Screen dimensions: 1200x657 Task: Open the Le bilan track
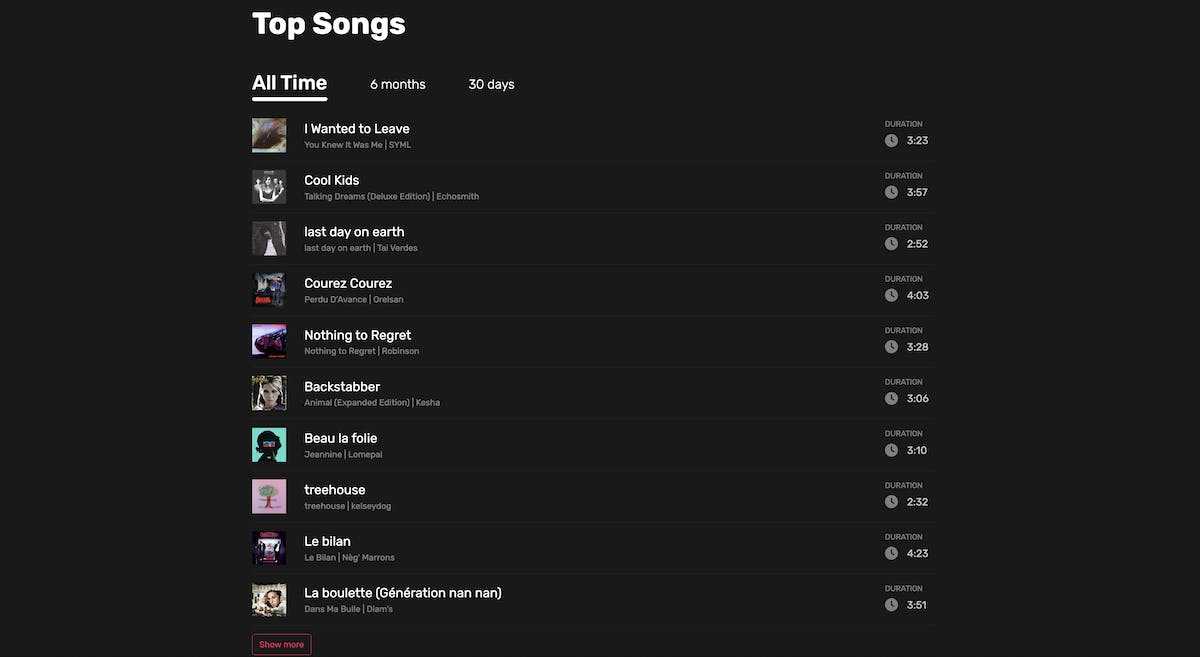tap(327, 542)
